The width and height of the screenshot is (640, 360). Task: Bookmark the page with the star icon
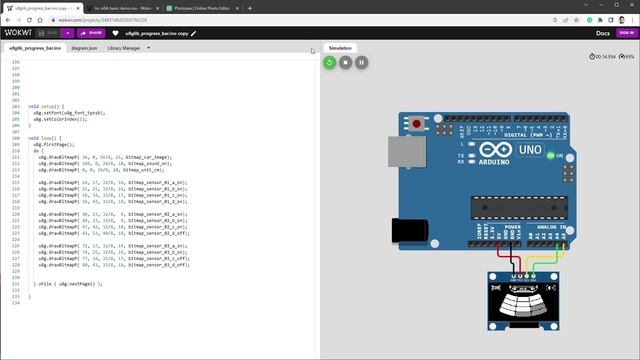click(x=576, y=20)
